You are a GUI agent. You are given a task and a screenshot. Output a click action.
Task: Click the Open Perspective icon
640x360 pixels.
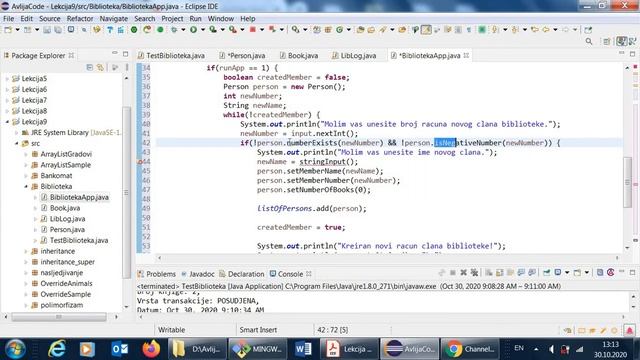tap(607, 41)
